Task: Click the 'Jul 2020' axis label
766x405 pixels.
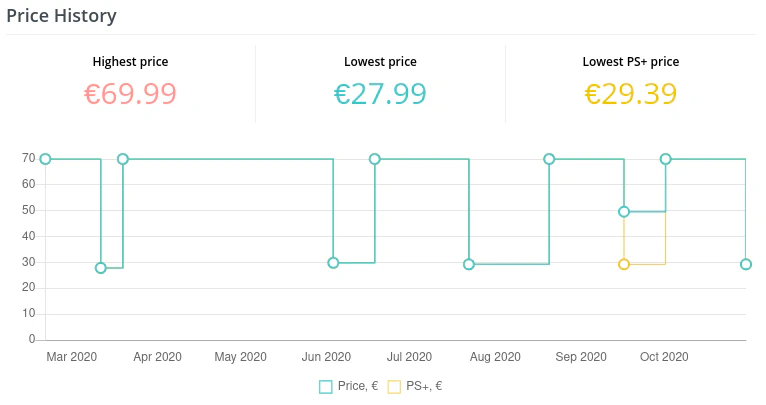Action: coord(409,357)
